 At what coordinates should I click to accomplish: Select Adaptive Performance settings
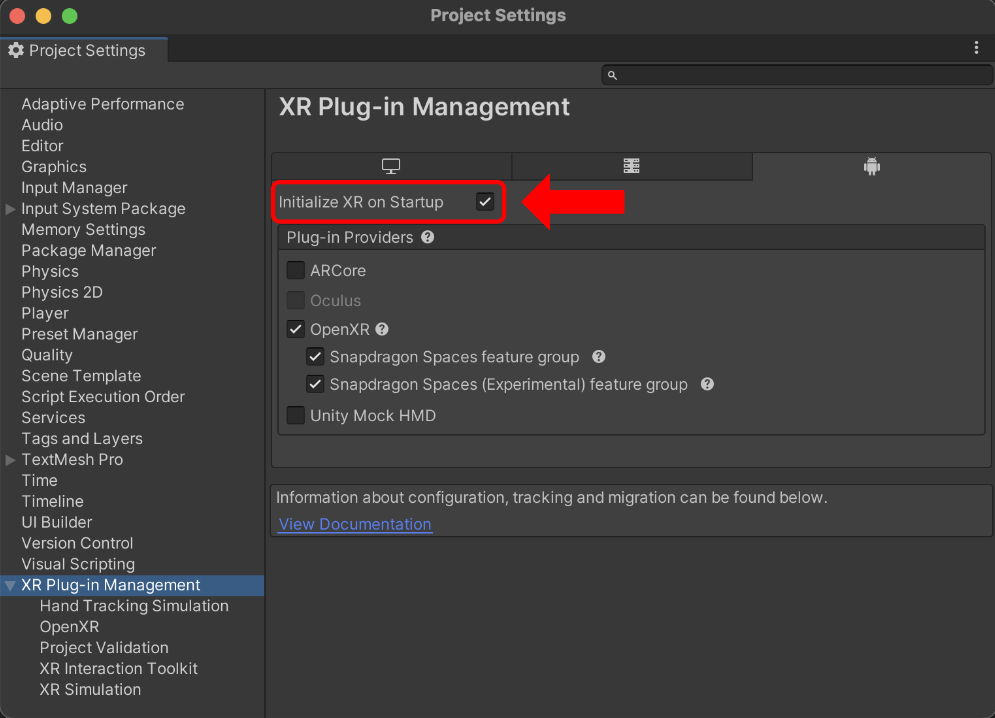(103, 104)
